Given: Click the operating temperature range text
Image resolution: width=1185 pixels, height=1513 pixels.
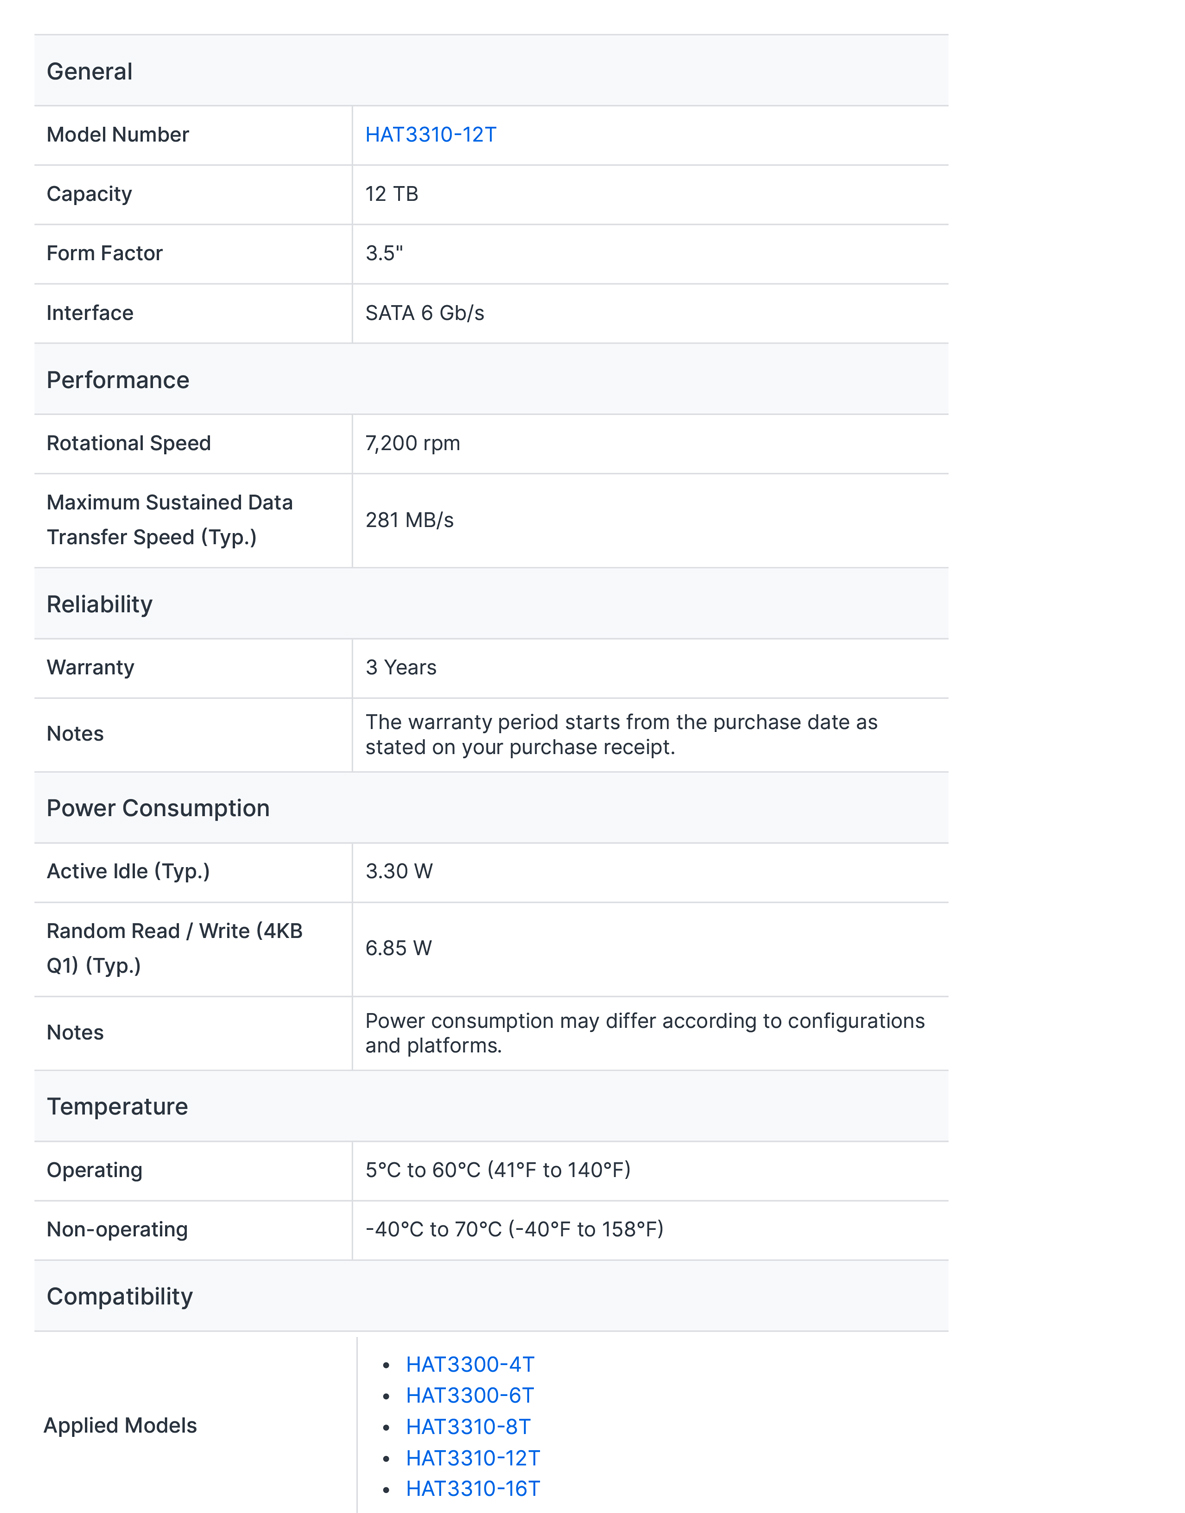Looking at the screenshot, I should 498,1170.
